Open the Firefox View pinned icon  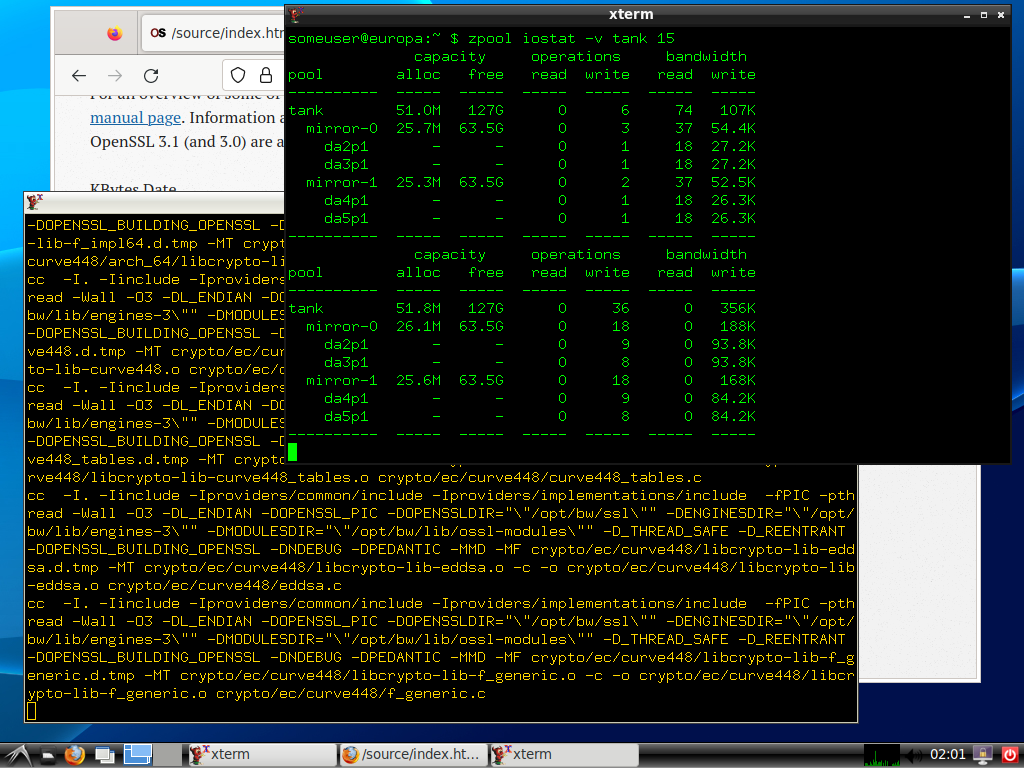[x=114, y=33]
